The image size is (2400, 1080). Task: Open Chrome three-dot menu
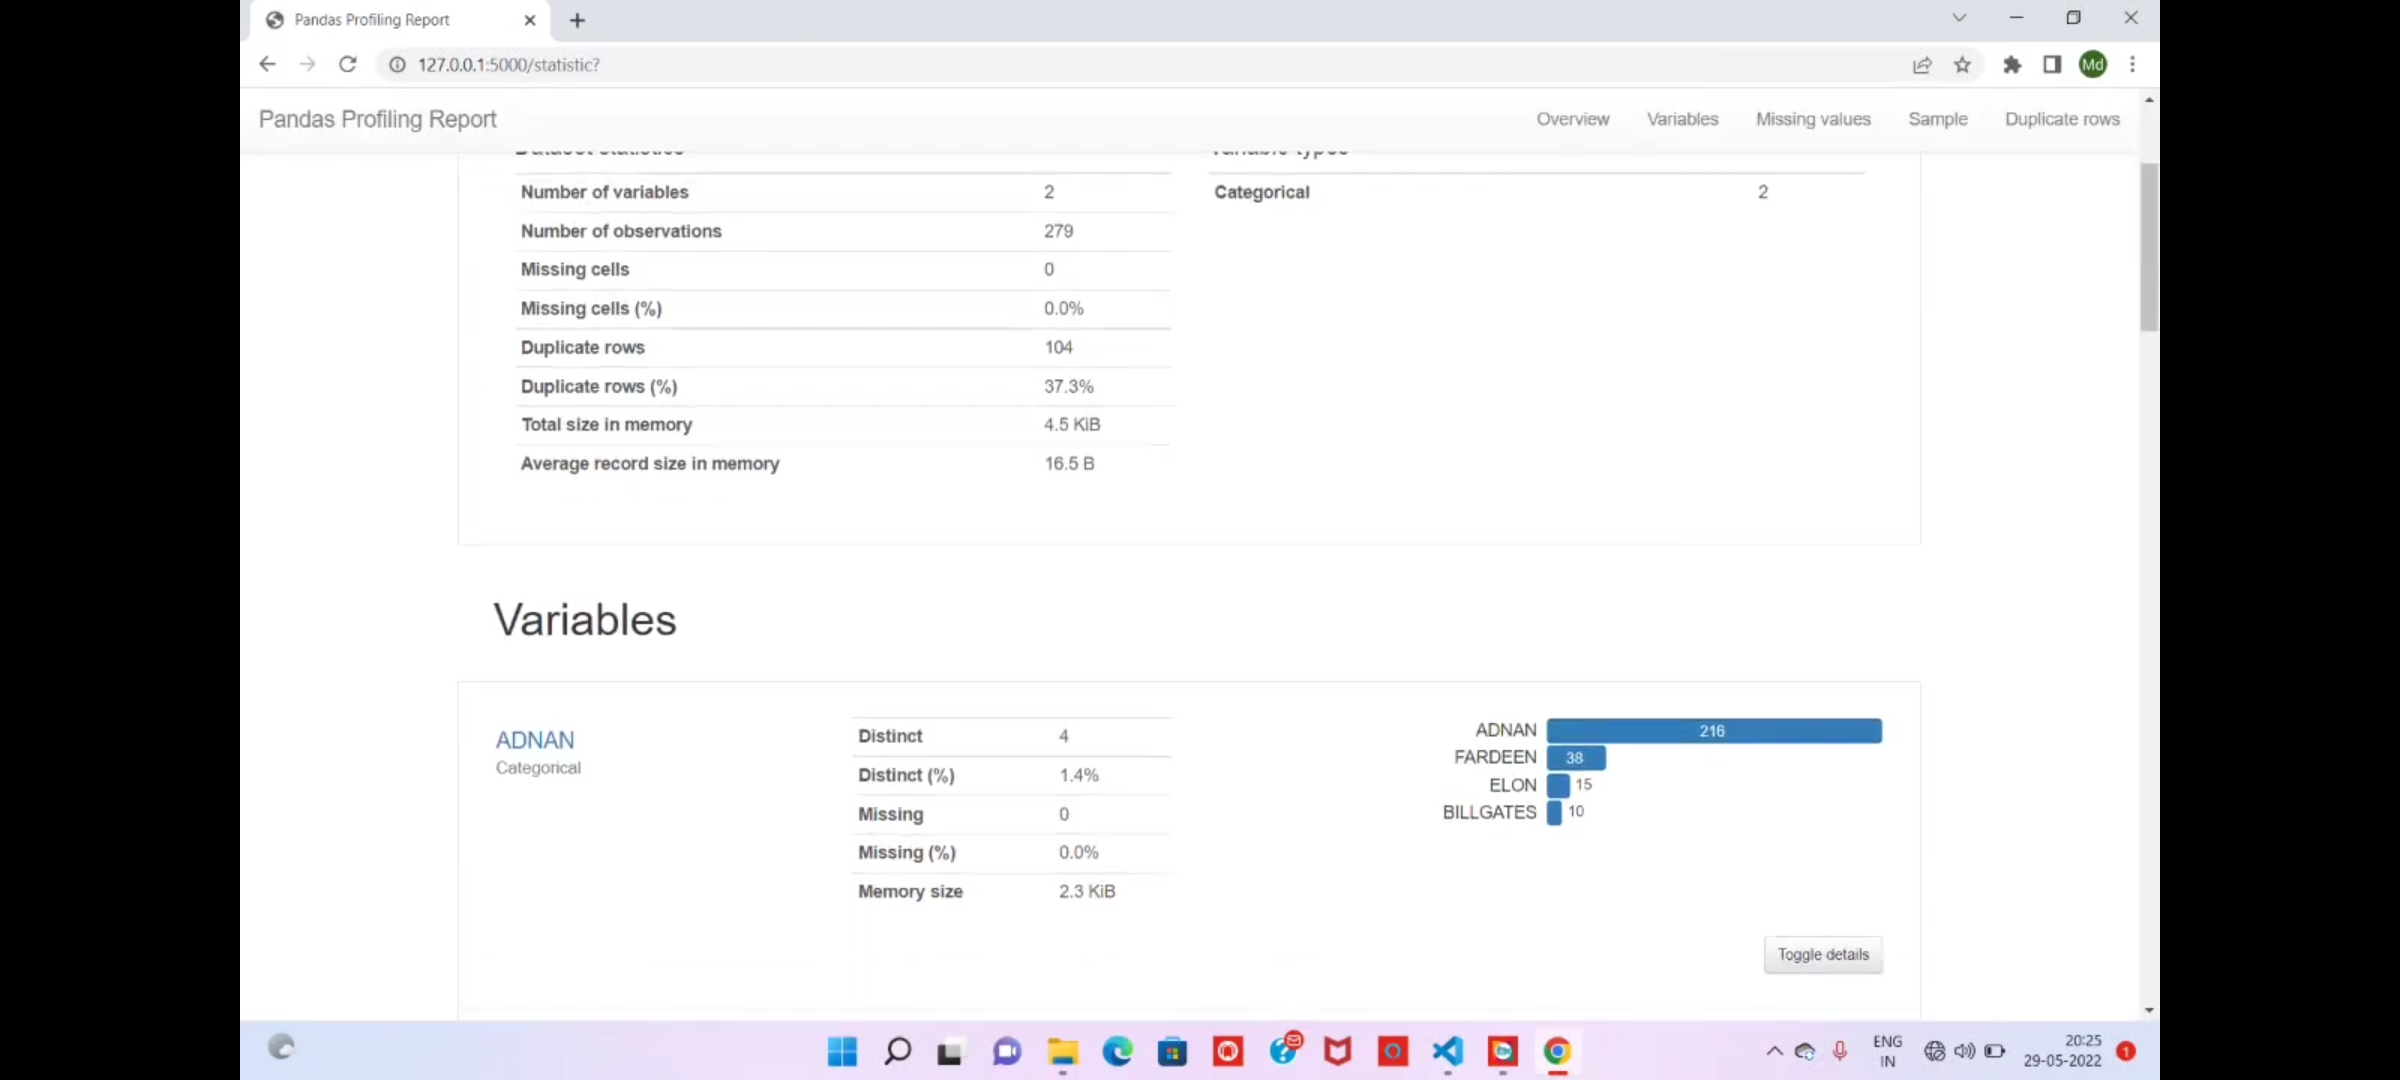pos(2132,65)
